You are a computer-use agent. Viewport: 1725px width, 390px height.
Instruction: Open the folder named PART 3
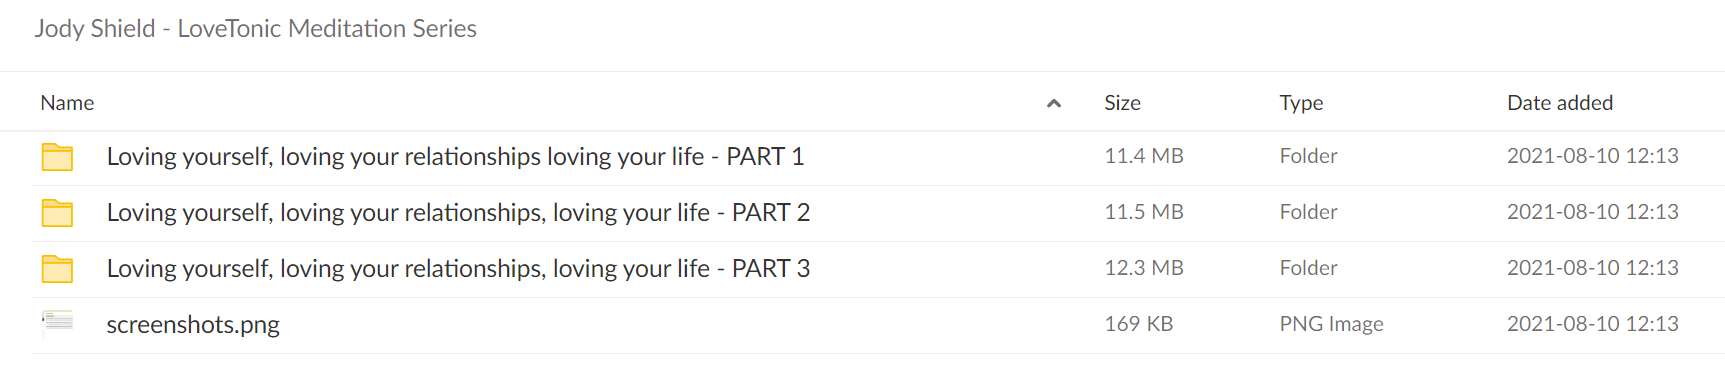tap(458, 269)
